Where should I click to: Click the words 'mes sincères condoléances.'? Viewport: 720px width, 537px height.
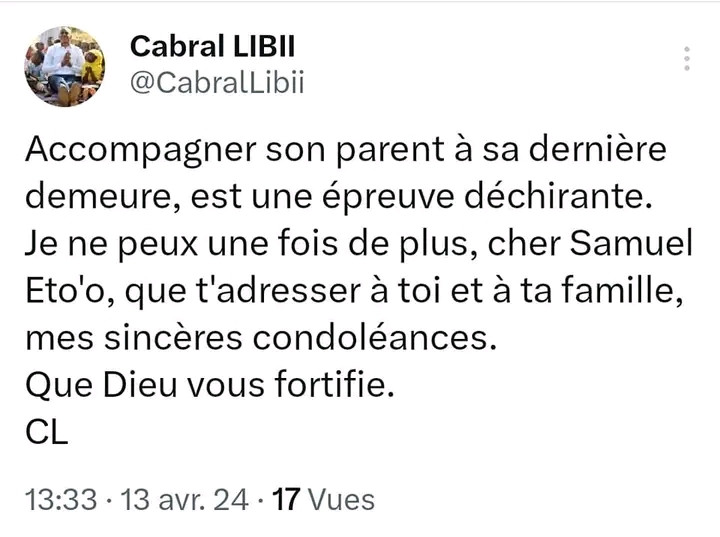point(261,338)
